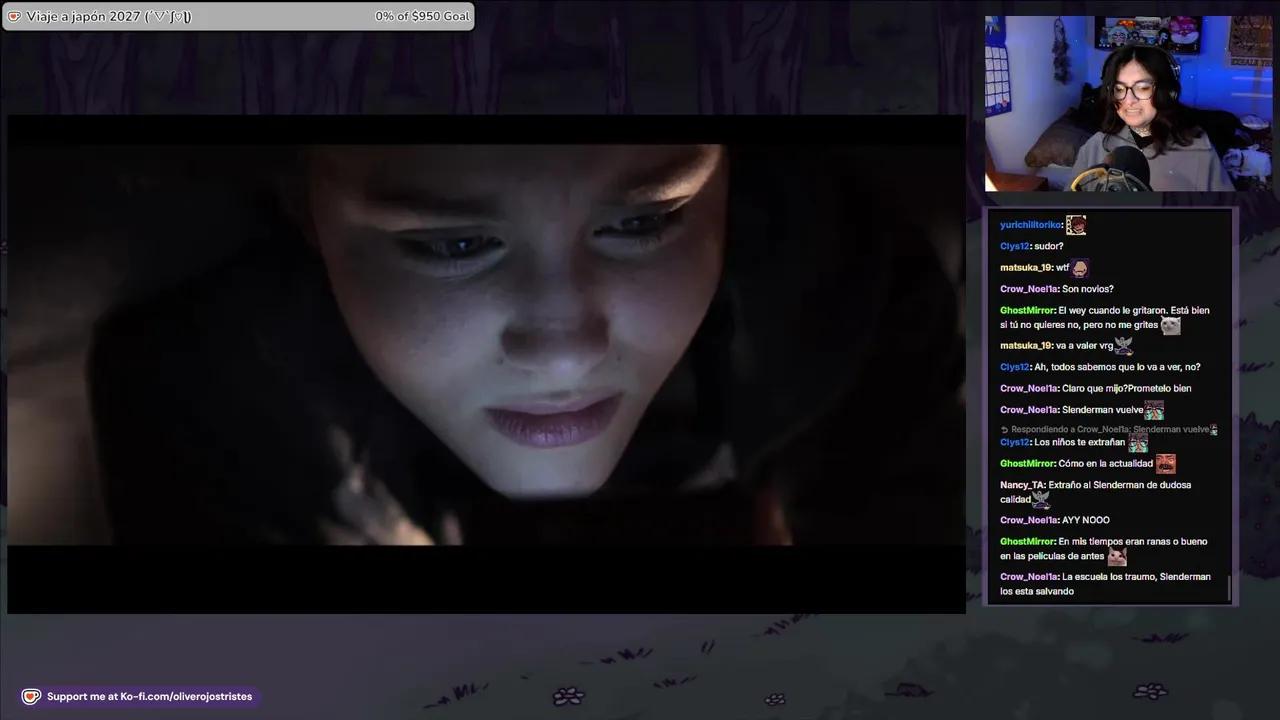Click the reply arrow icon in the Respondiendo line
This screenshot has width=1280, height=720.
pyautogui.click(x=1003, y=429)
